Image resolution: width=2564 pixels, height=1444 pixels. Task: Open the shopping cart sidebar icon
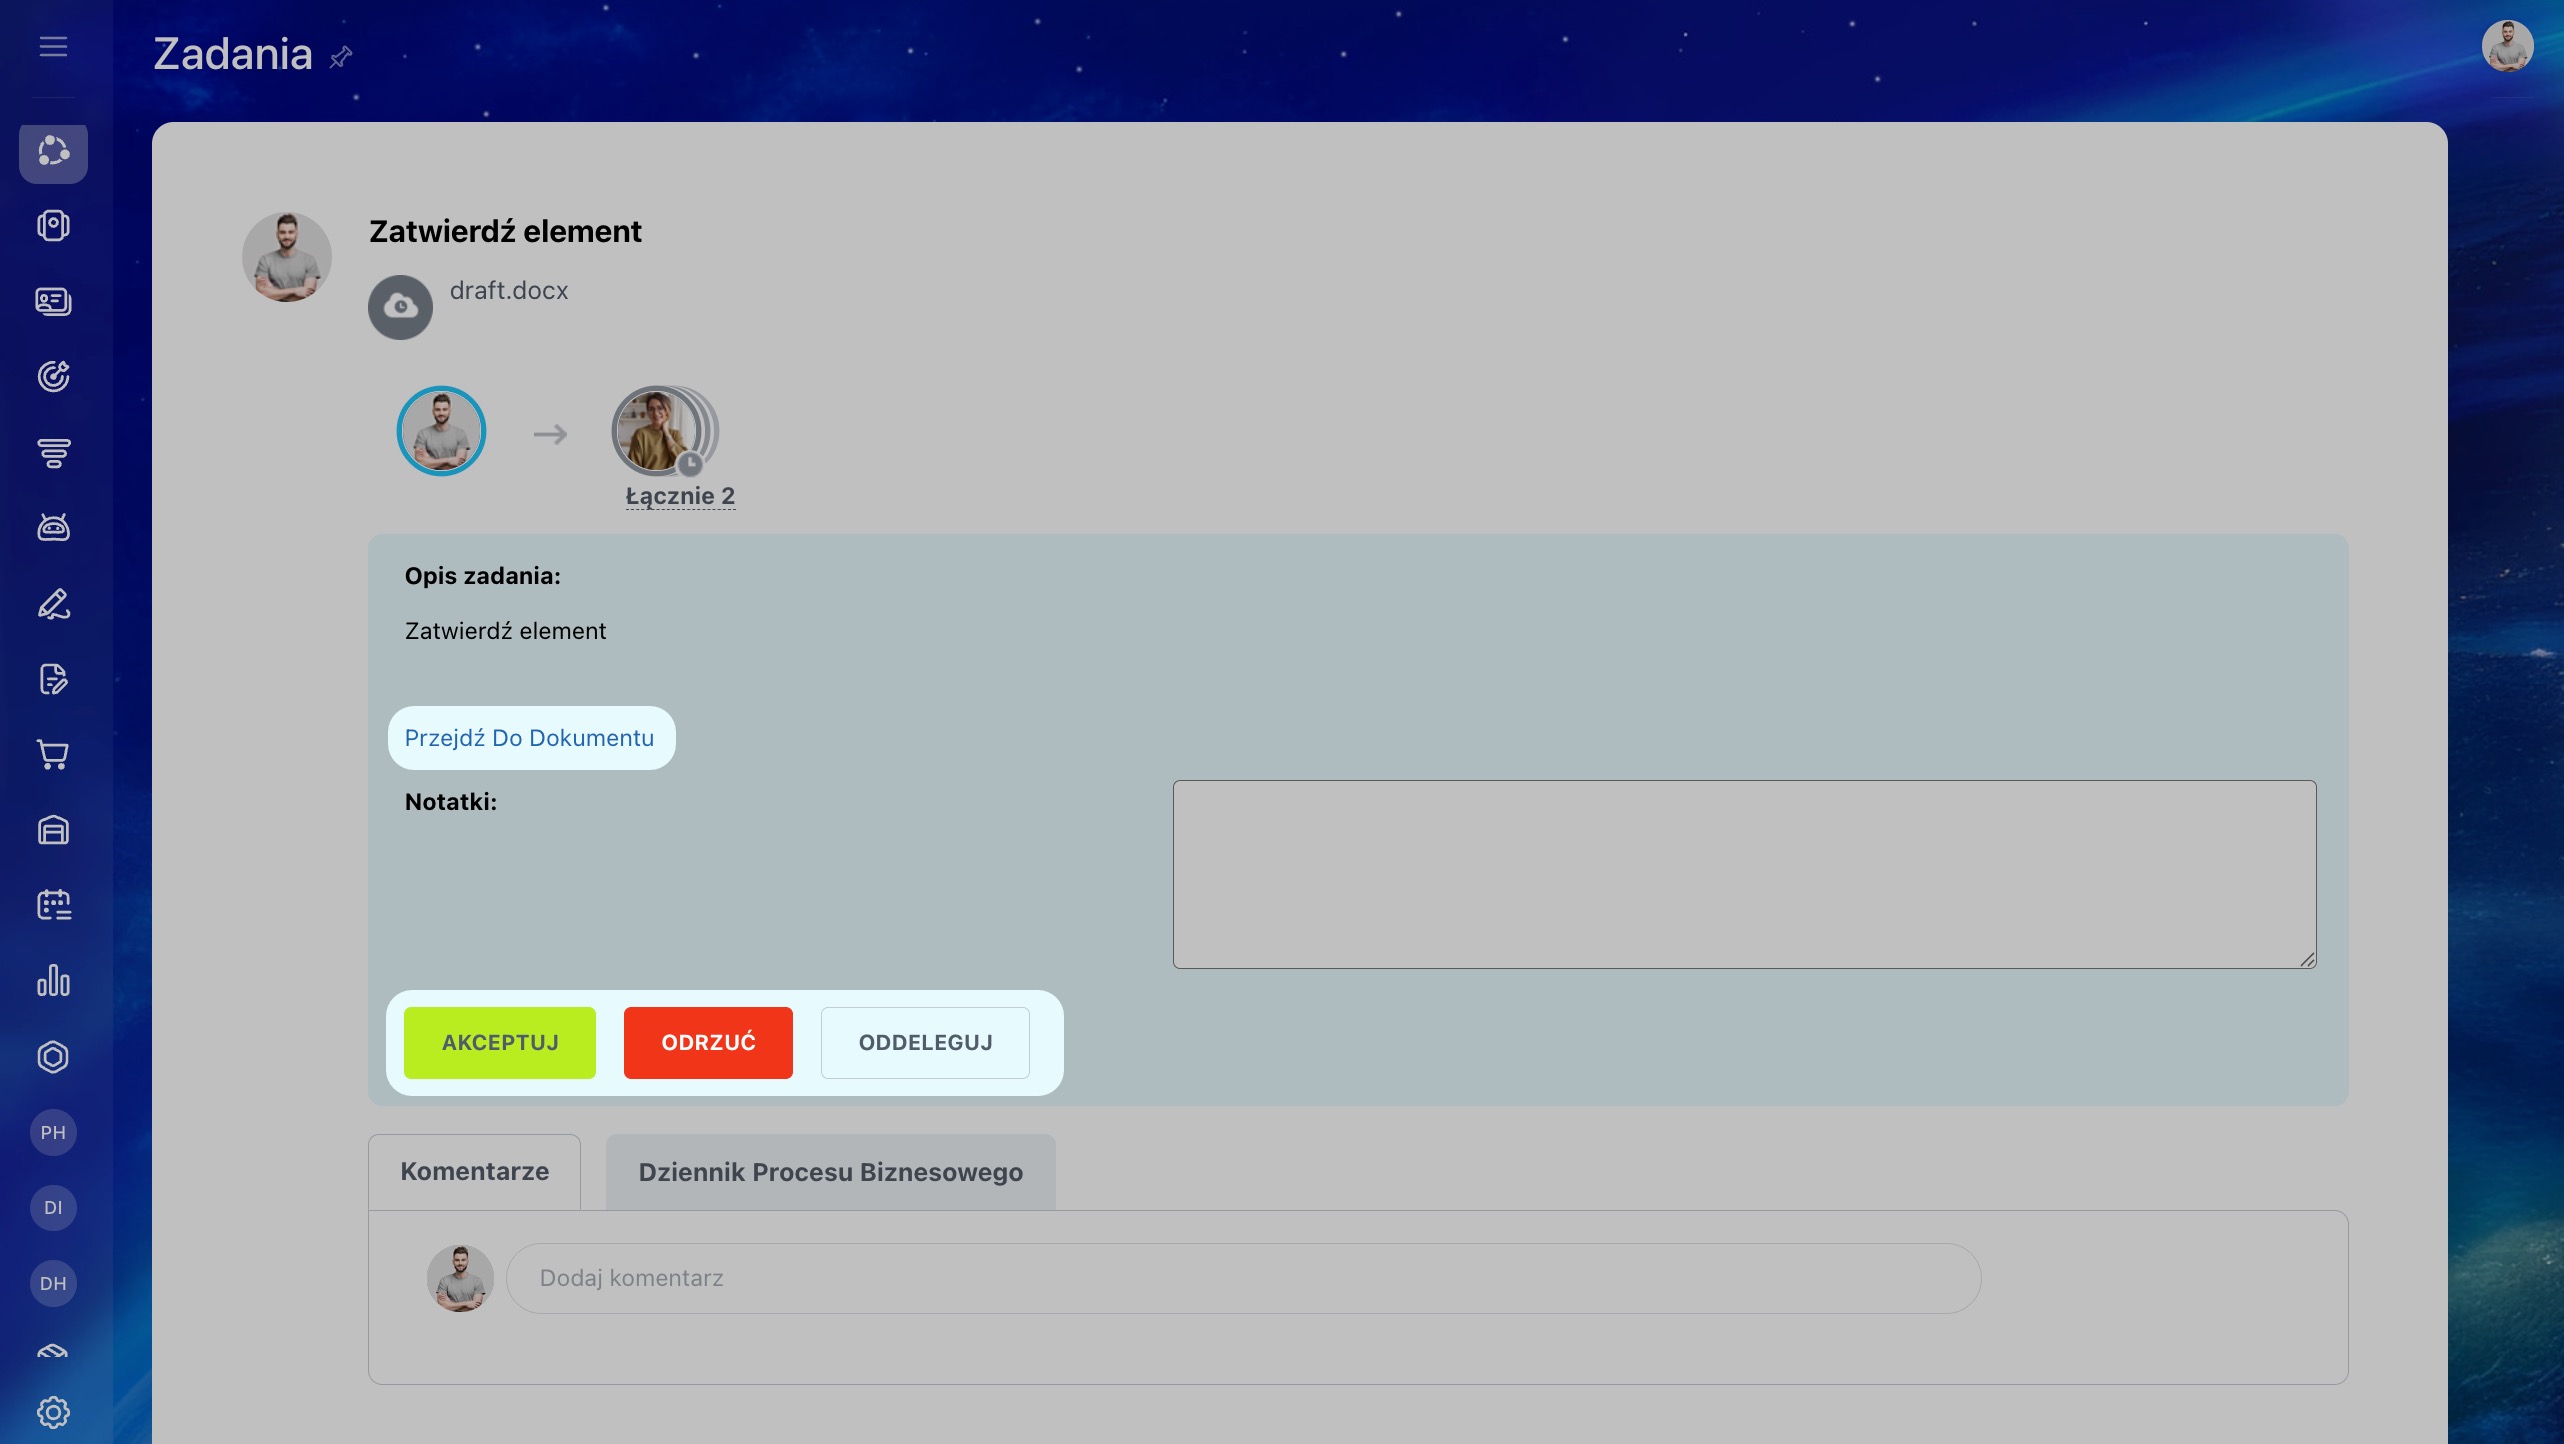[53, 755]
